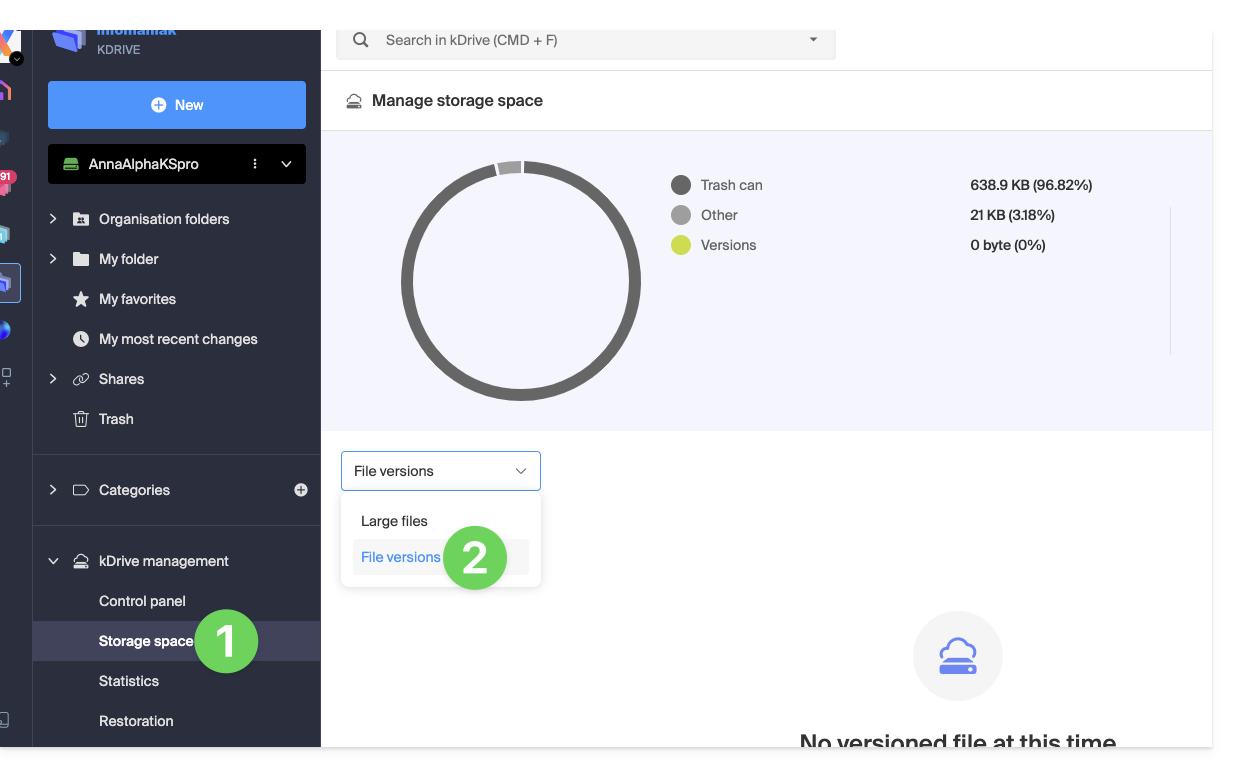Choose File versions option in list
Viewport: 1242px width, 777px height.
[400, 557]
